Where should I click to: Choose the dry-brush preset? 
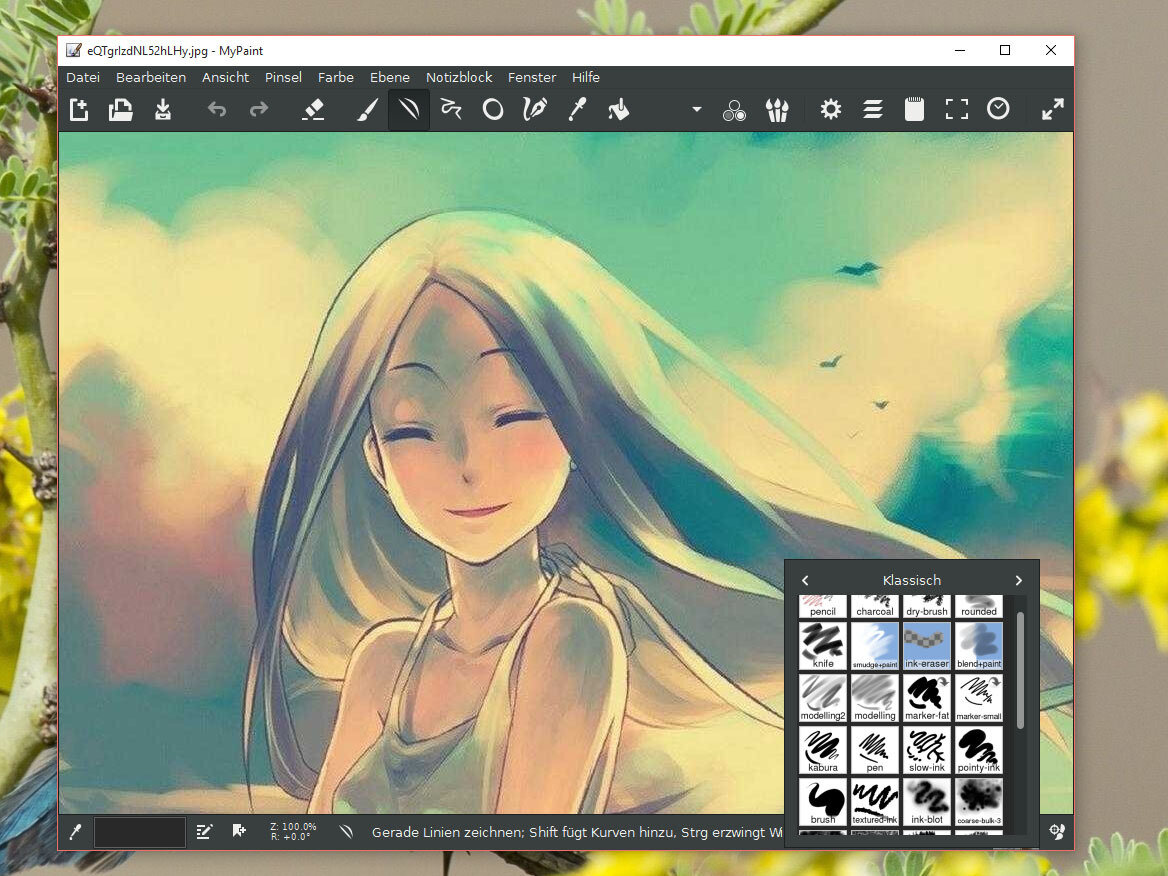click(927, 606)
